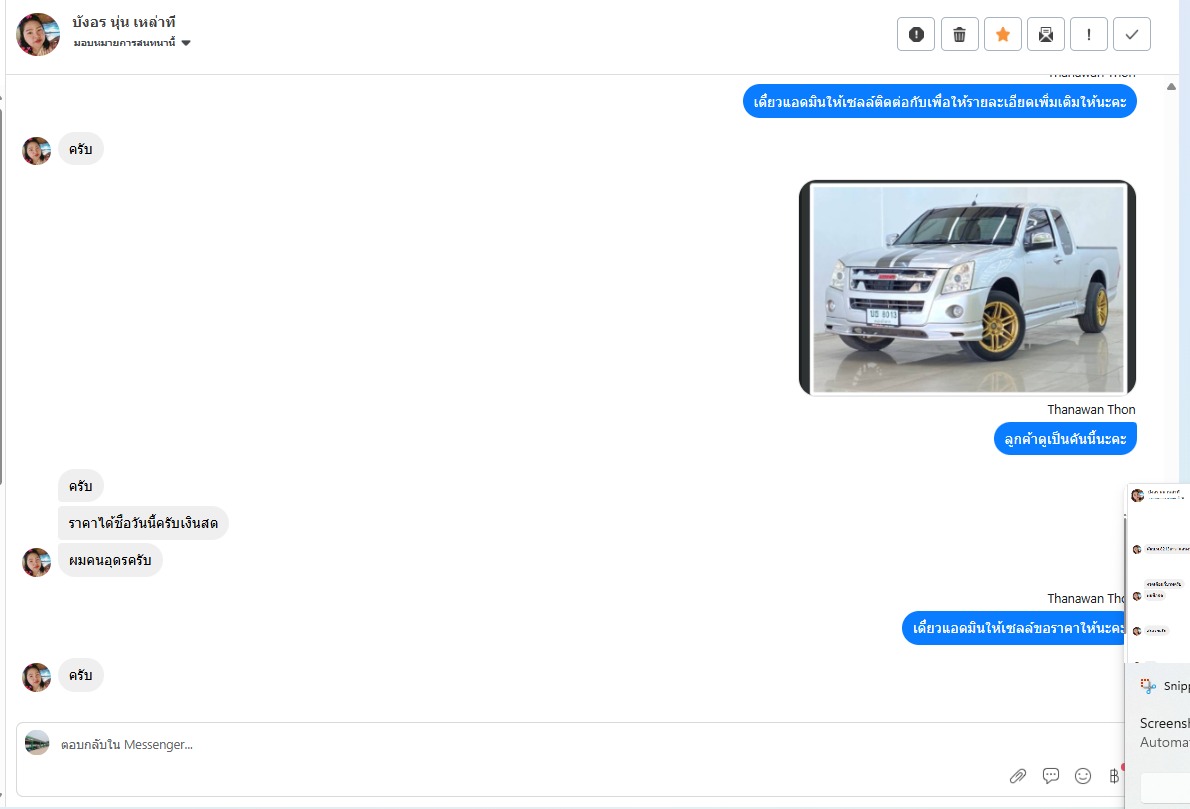Open saved replies speech bubble icon
The image size is (1190, 809).
pyautogui.click(x=1050, y=776)
